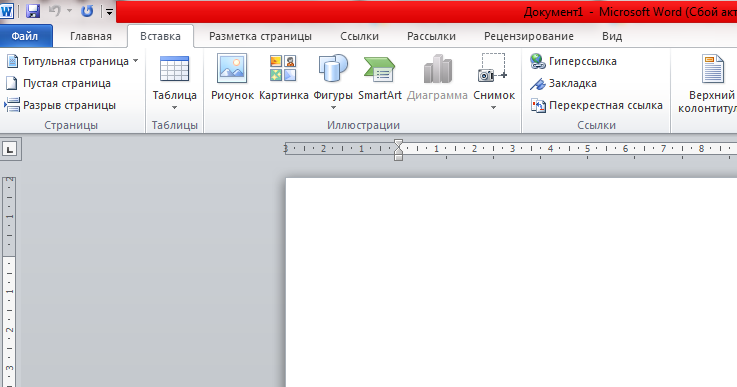Undo the last action
737x387 pixels.
tap(55, 11)
